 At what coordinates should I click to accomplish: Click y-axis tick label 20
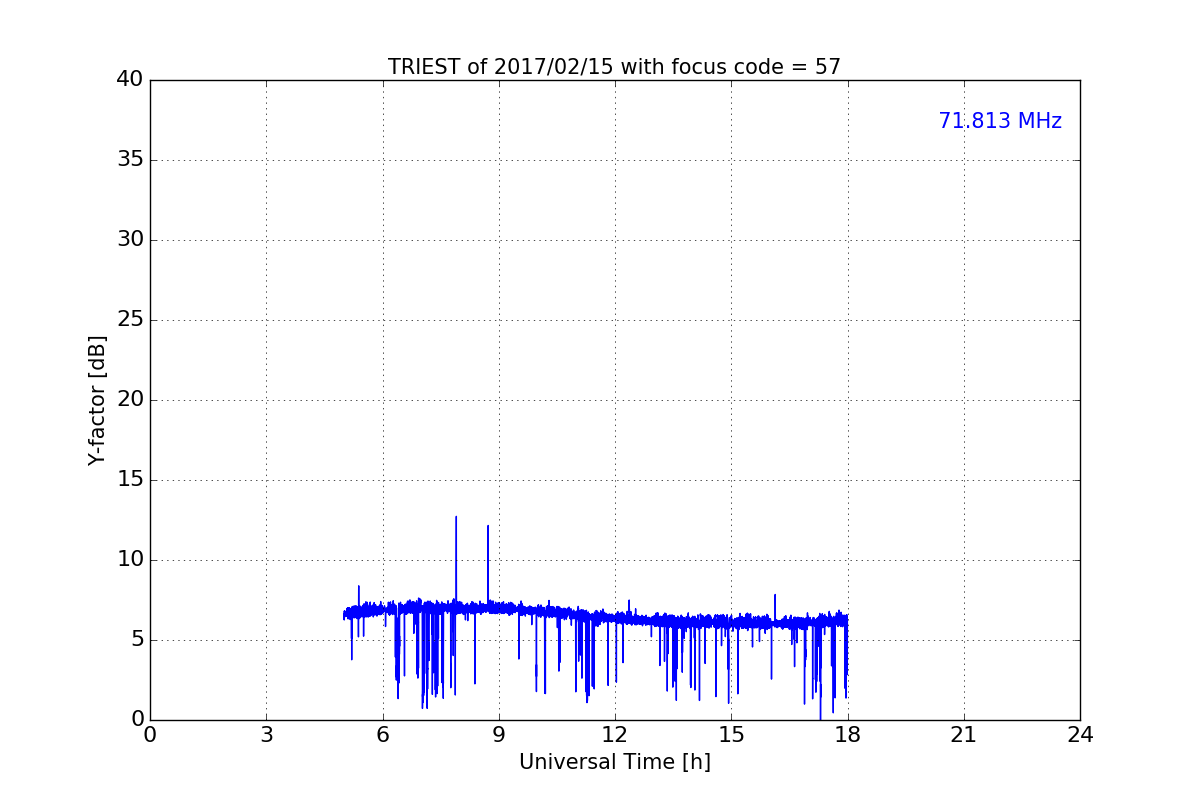pos(130,400)
